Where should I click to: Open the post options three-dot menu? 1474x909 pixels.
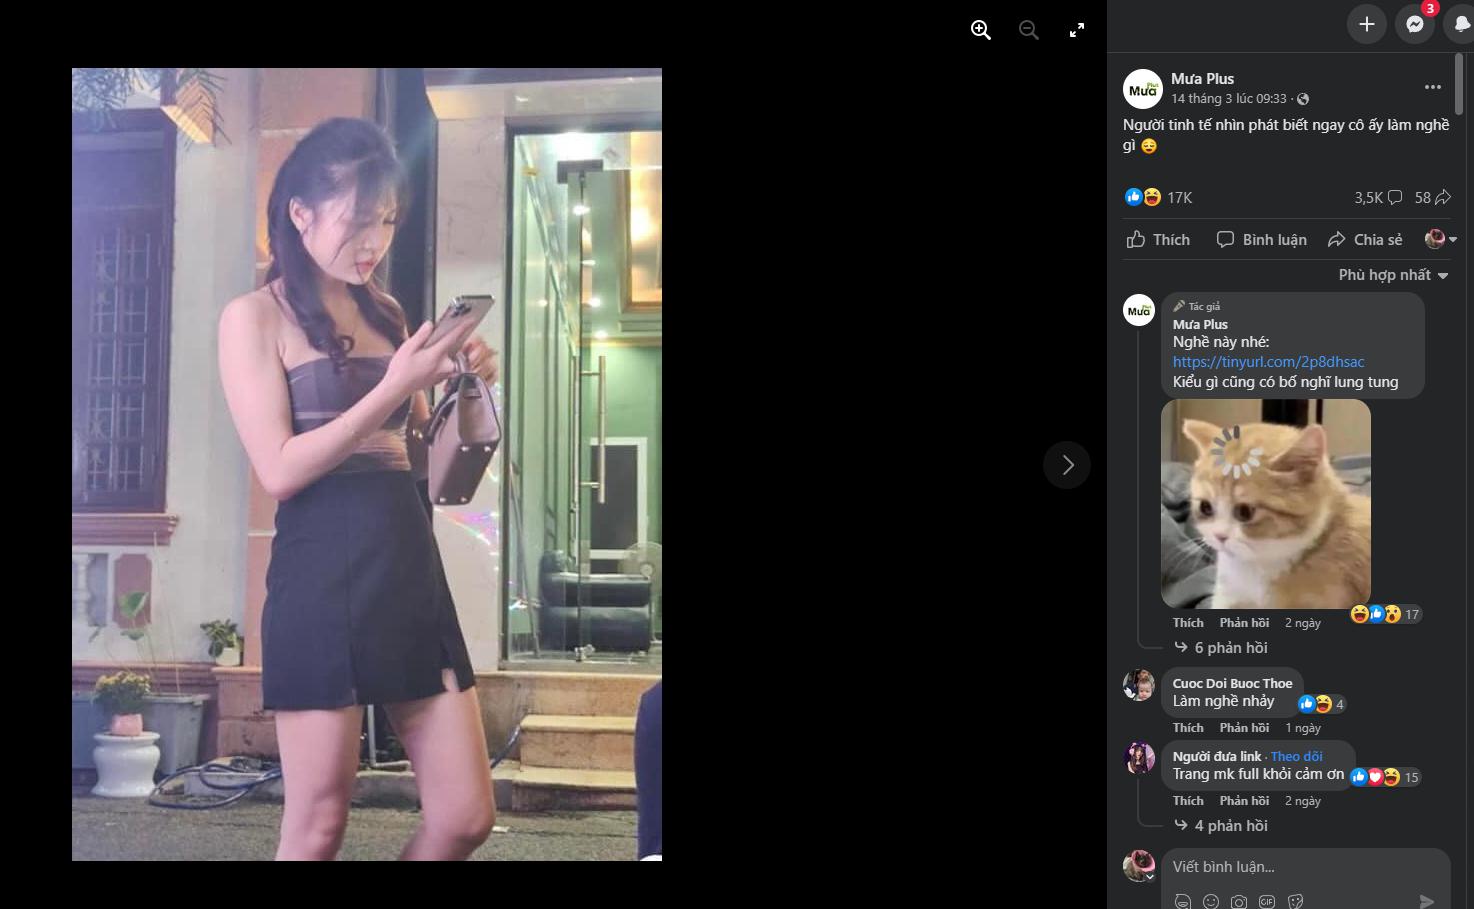pos(1433,87)
